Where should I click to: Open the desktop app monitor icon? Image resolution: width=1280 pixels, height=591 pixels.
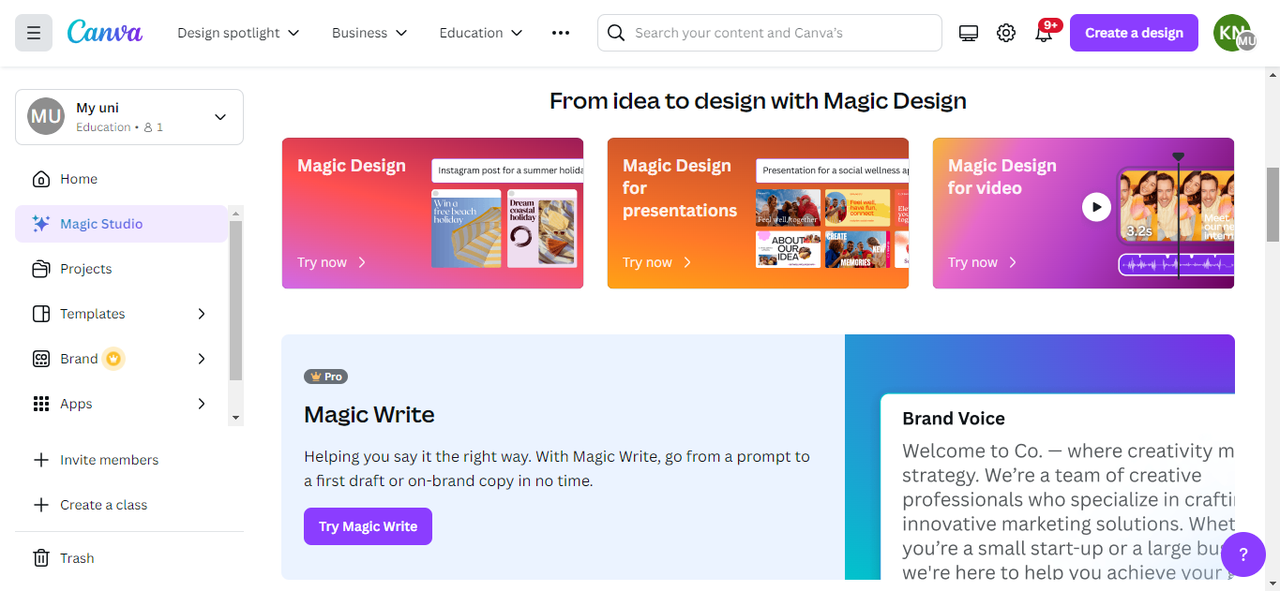pyautogui.click(x=968, y=33)
